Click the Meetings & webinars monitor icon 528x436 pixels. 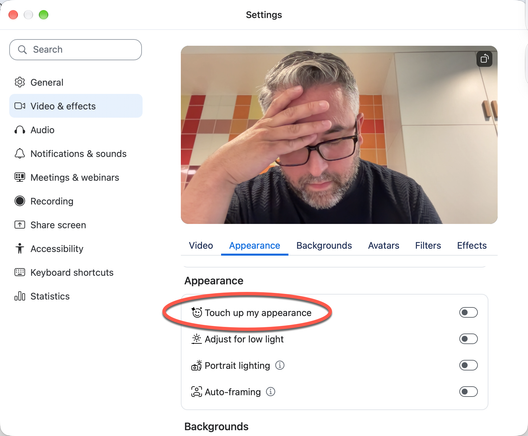coord(20,177)
